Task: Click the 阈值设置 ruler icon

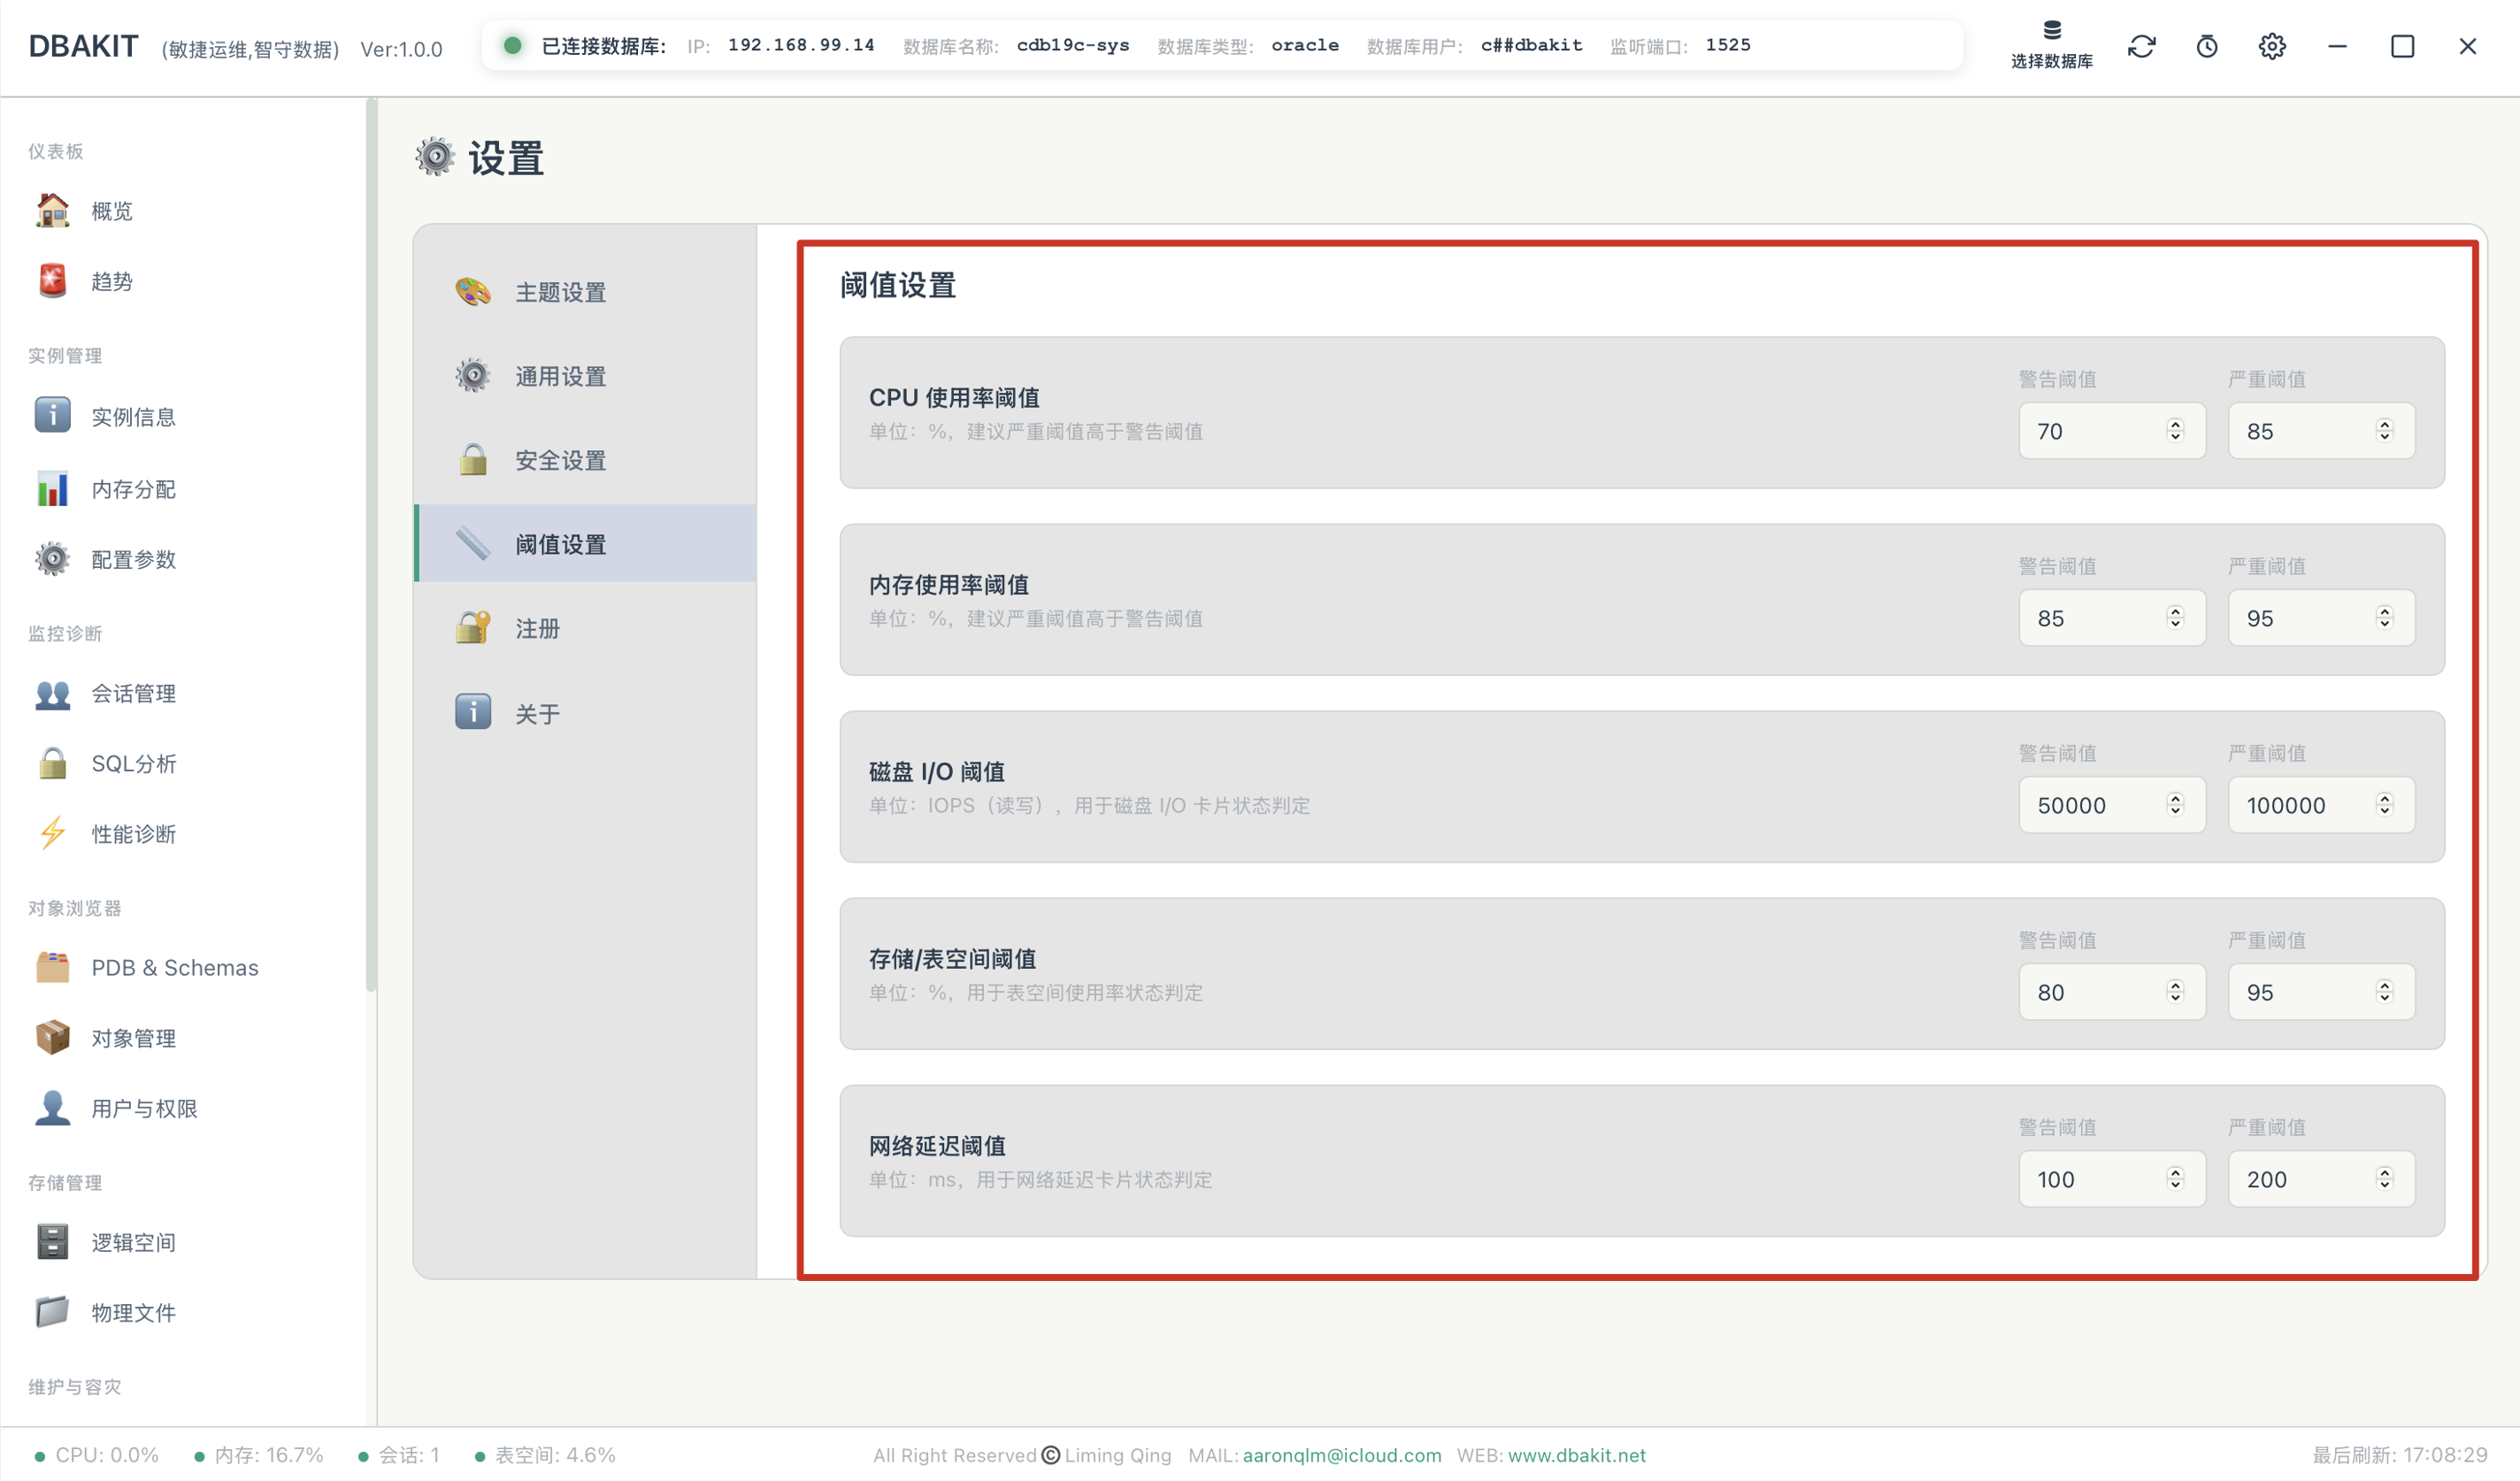Action: click(x=473, y=544)
